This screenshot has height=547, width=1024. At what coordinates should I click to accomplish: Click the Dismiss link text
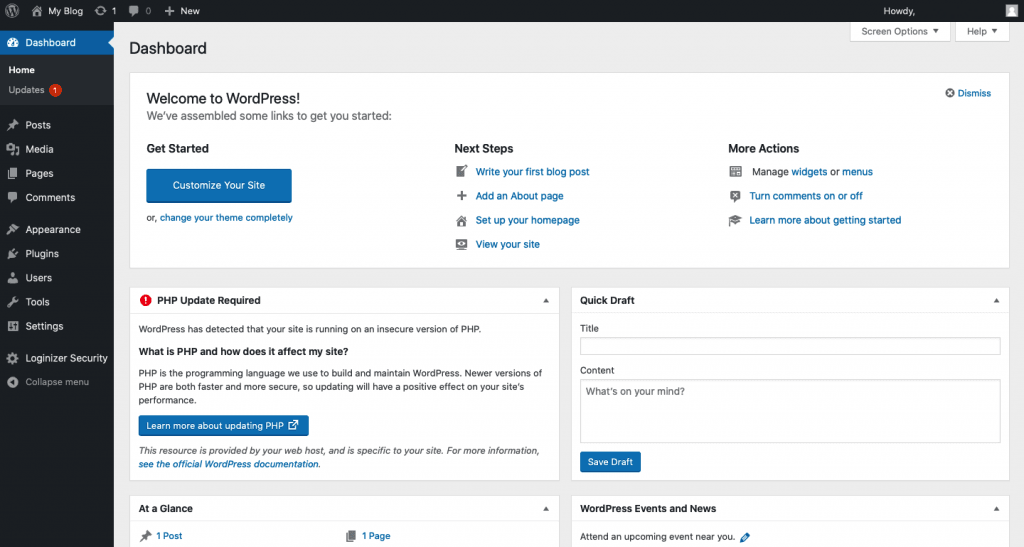pyautogui.click(x=974, y=93)
